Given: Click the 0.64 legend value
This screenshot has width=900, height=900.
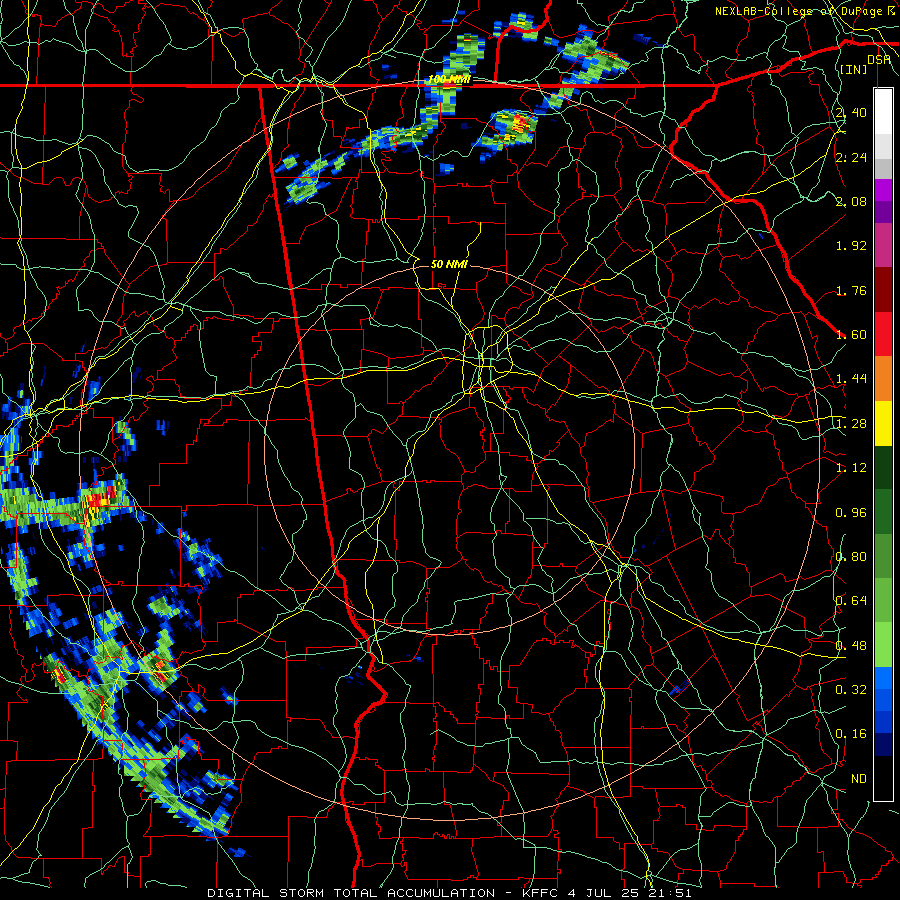Looking at the screenshot, I should [x=851, y=601].
